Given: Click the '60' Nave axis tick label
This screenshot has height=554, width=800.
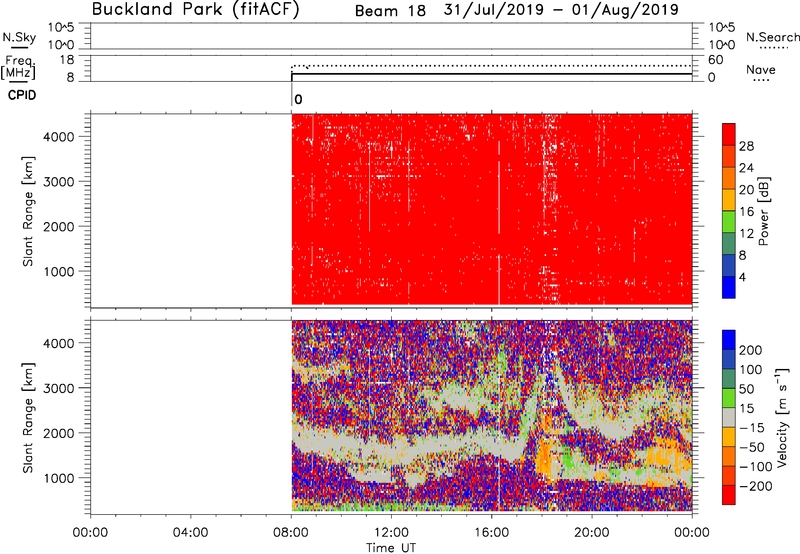Looking at the screenshot, I should [x=715, y=60].
